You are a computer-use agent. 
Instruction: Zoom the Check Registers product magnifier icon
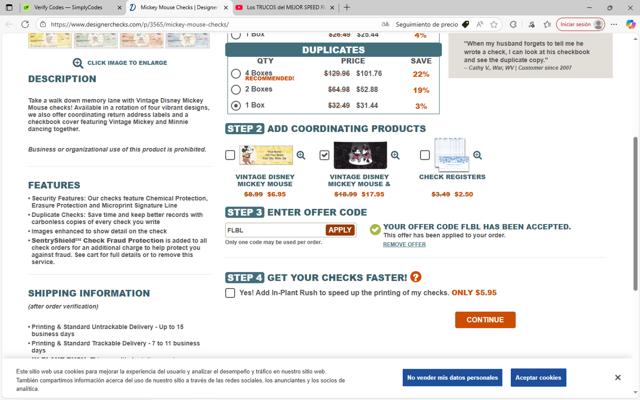[x=477, y=155]
